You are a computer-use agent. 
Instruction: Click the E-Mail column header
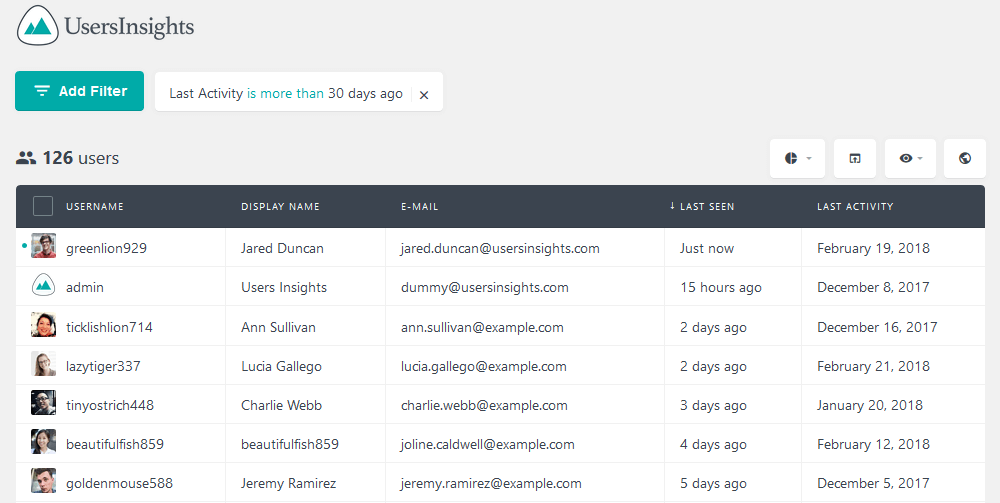pyautogui.click(x=420, y=207)
